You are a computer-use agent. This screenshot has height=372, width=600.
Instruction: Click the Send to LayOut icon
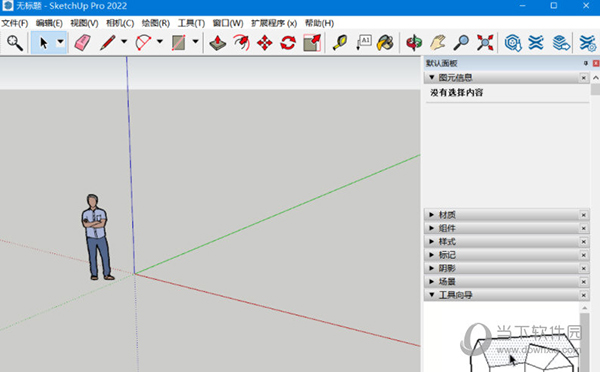point(561,42)
